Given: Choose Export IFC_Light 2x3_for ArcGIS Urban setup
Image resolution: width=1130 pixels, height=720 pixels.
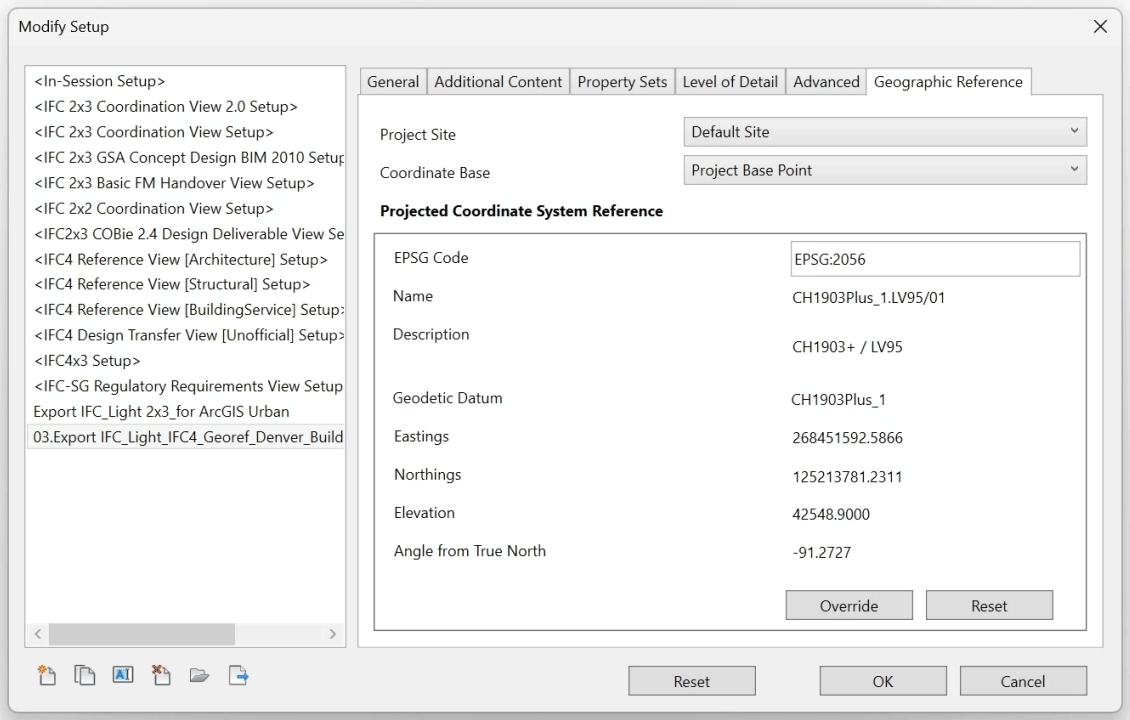Looking at the screenshot, I should click(x=161, y=412).
